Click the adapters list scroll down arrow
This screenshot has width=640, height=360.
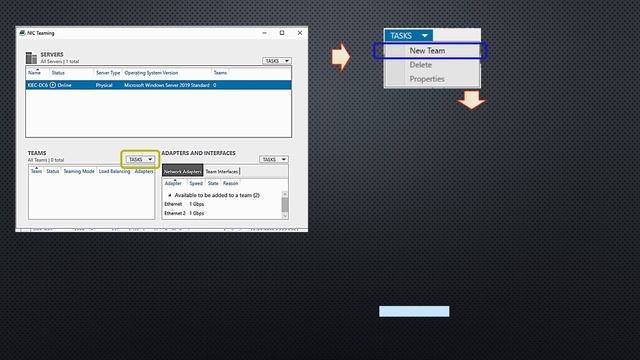tap(285, 216)
